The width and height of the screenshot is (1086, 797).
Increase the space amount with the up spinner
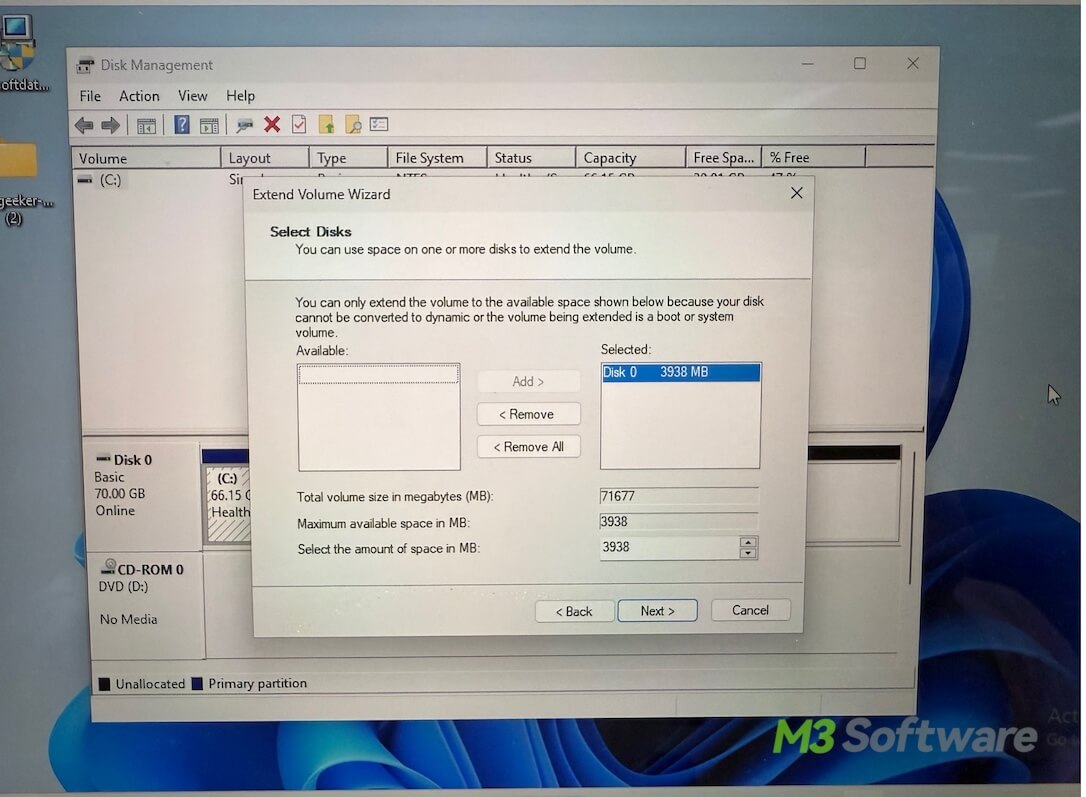tap(748, 542)
